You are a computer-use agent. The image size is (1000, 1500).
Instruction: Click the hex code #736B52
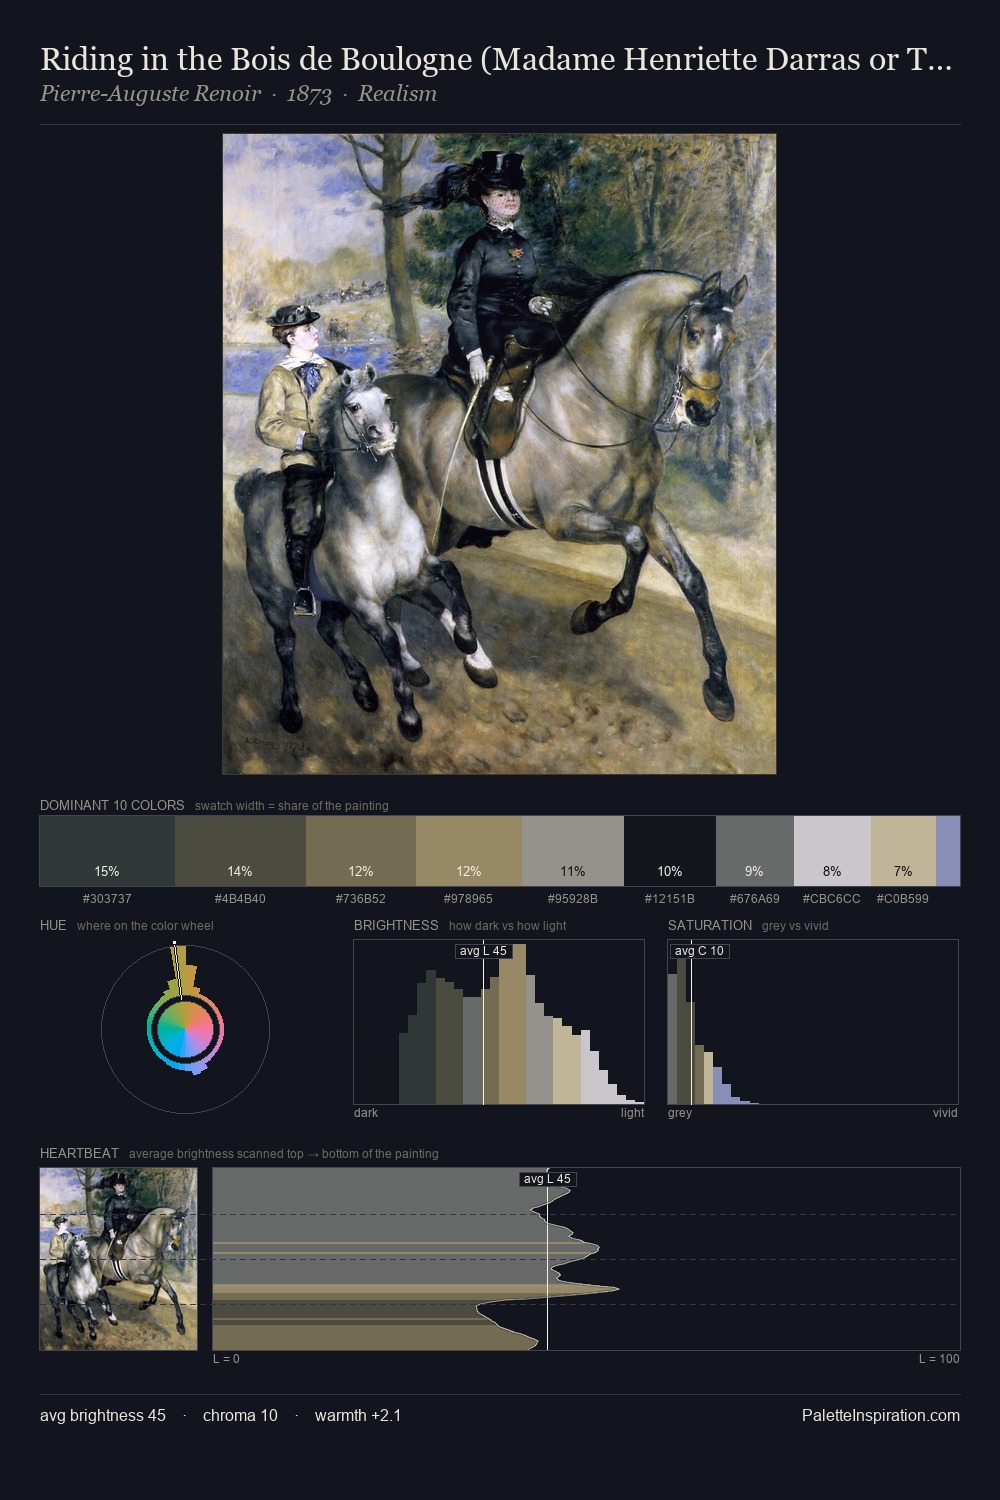coord(361,899)
